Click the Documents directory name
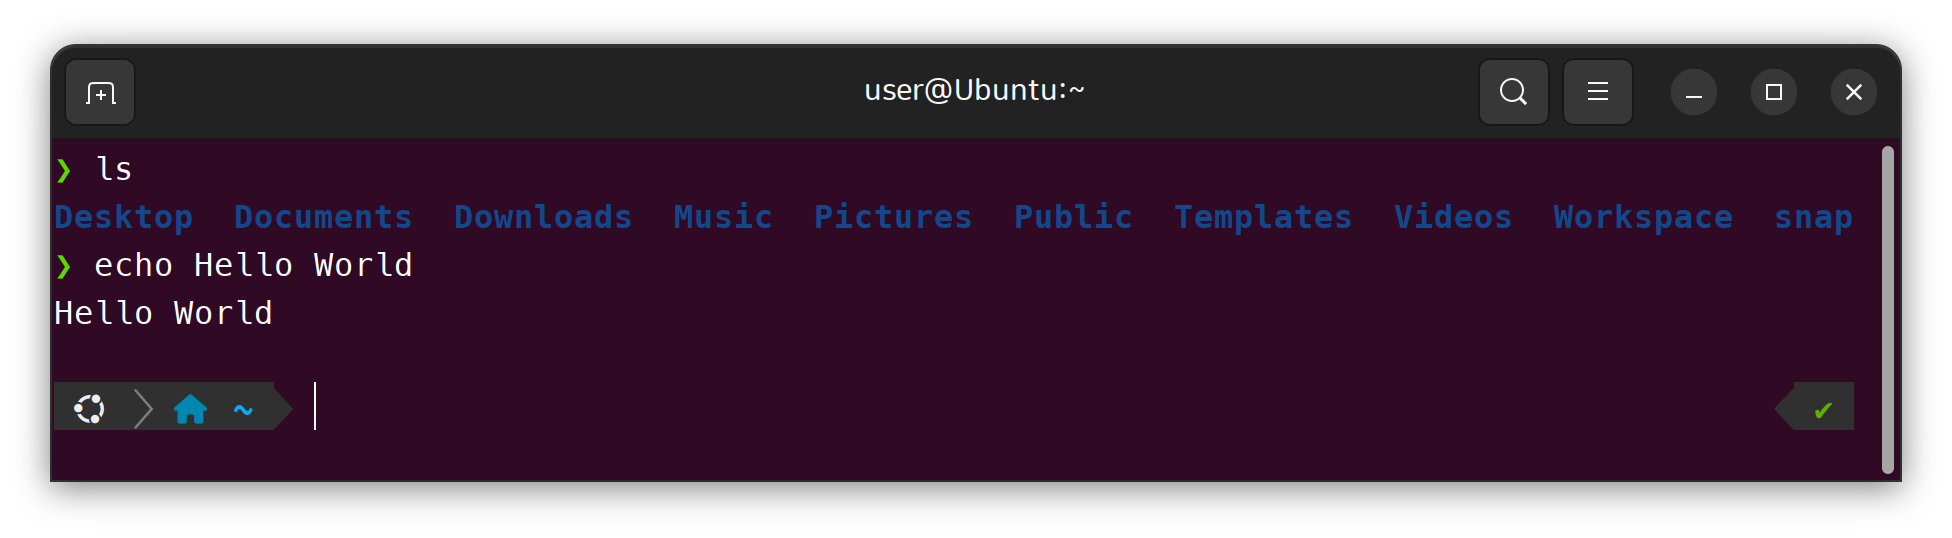This screenshot has width=1952, height=538. pos(323,217)
